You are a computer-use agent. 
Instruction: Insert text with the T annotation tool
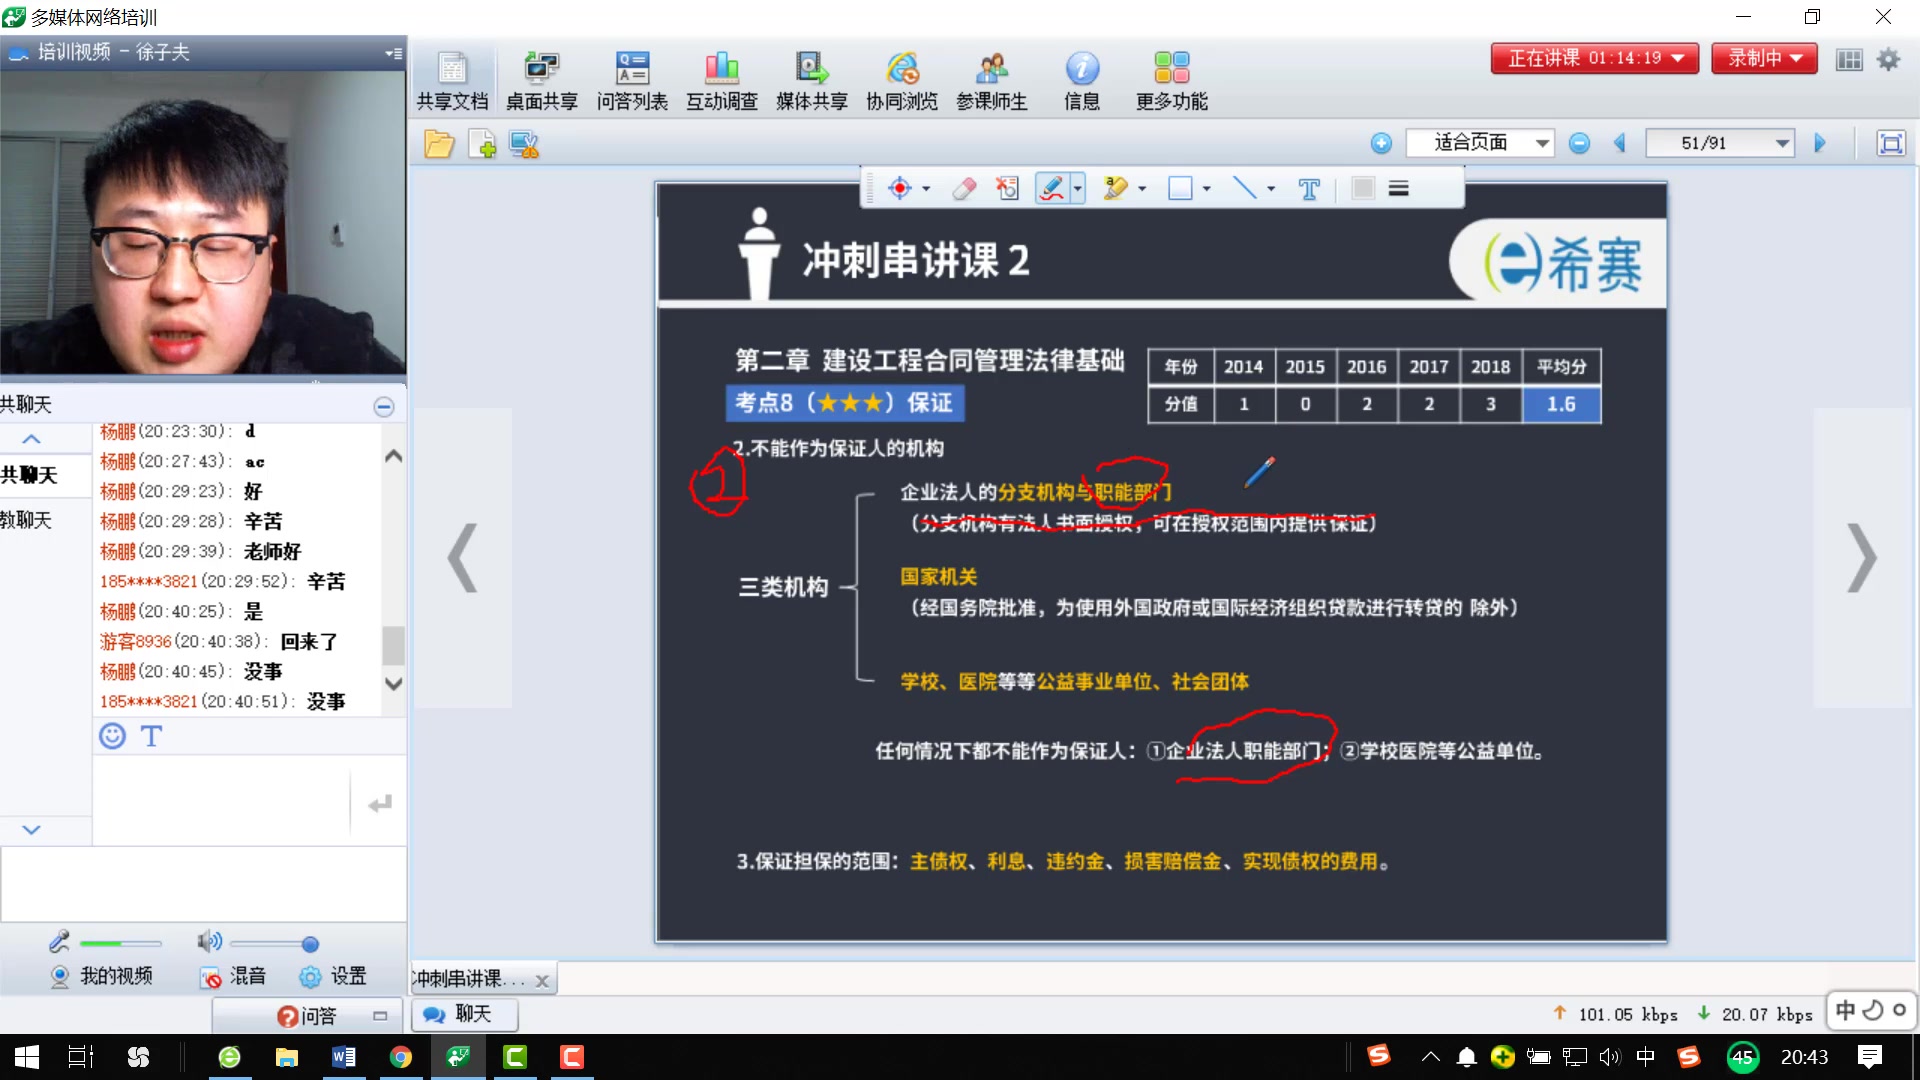coord(1309,188)
